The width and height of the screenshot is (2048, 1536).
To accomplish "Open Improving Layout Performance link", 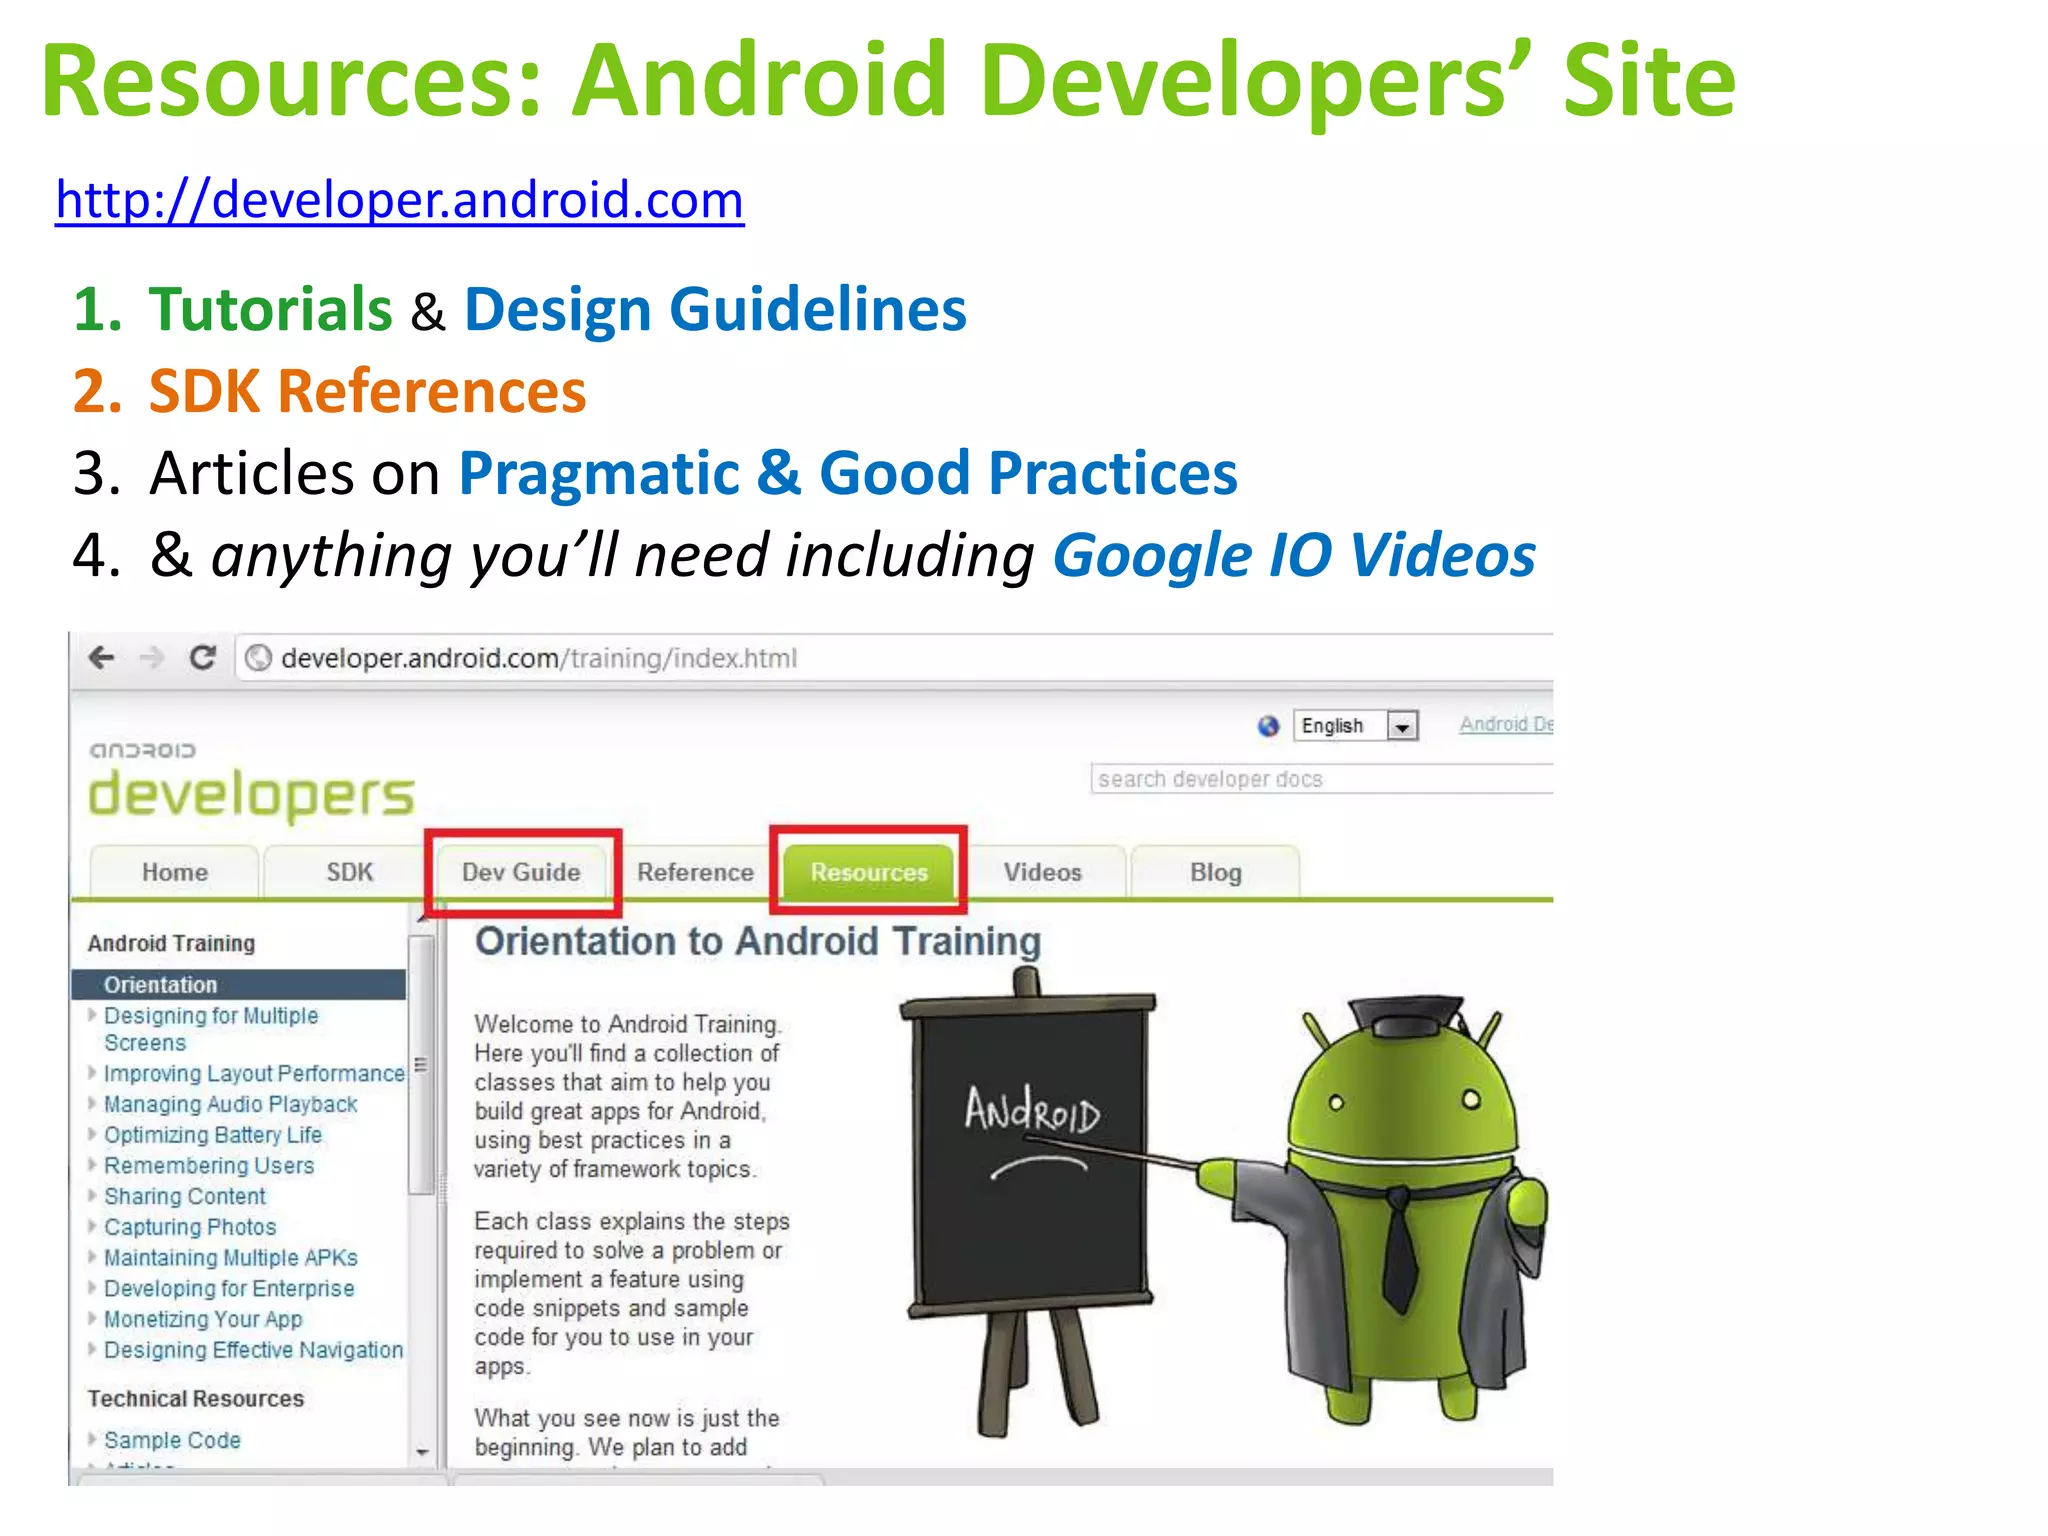I will point(254,1073).
